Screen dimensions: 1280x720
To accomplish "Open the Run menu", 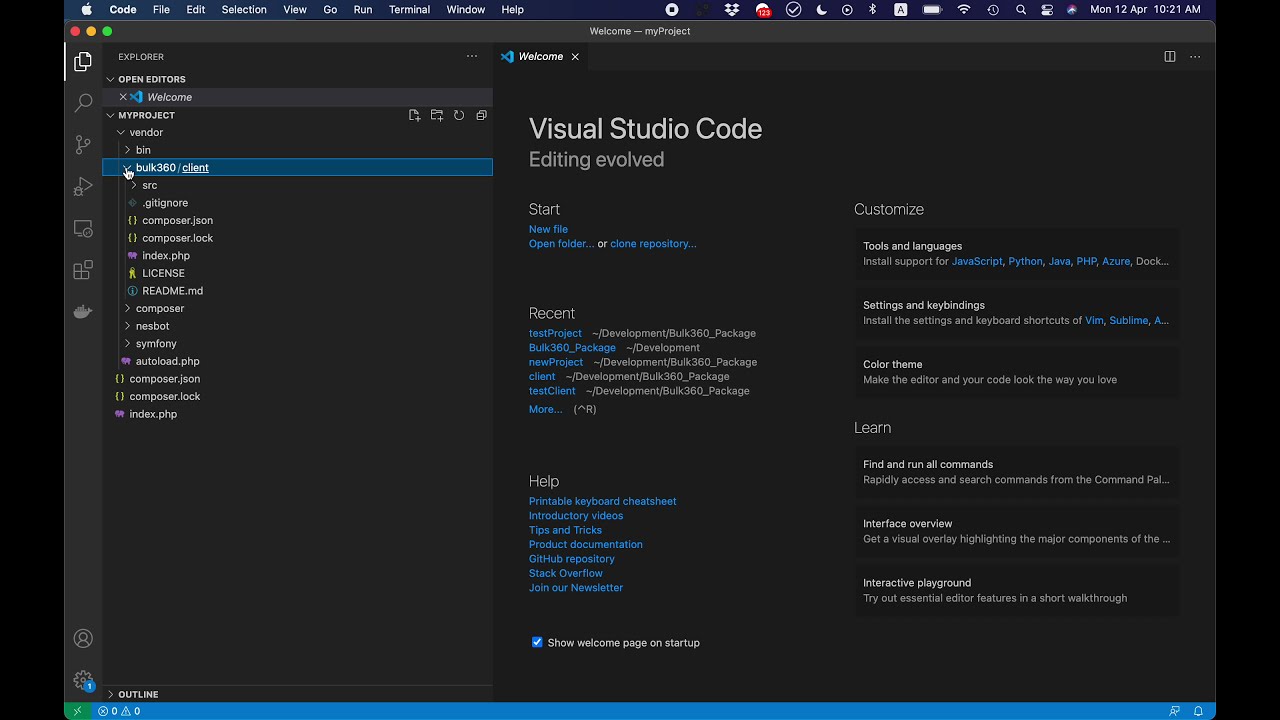I will pos(363,10).
